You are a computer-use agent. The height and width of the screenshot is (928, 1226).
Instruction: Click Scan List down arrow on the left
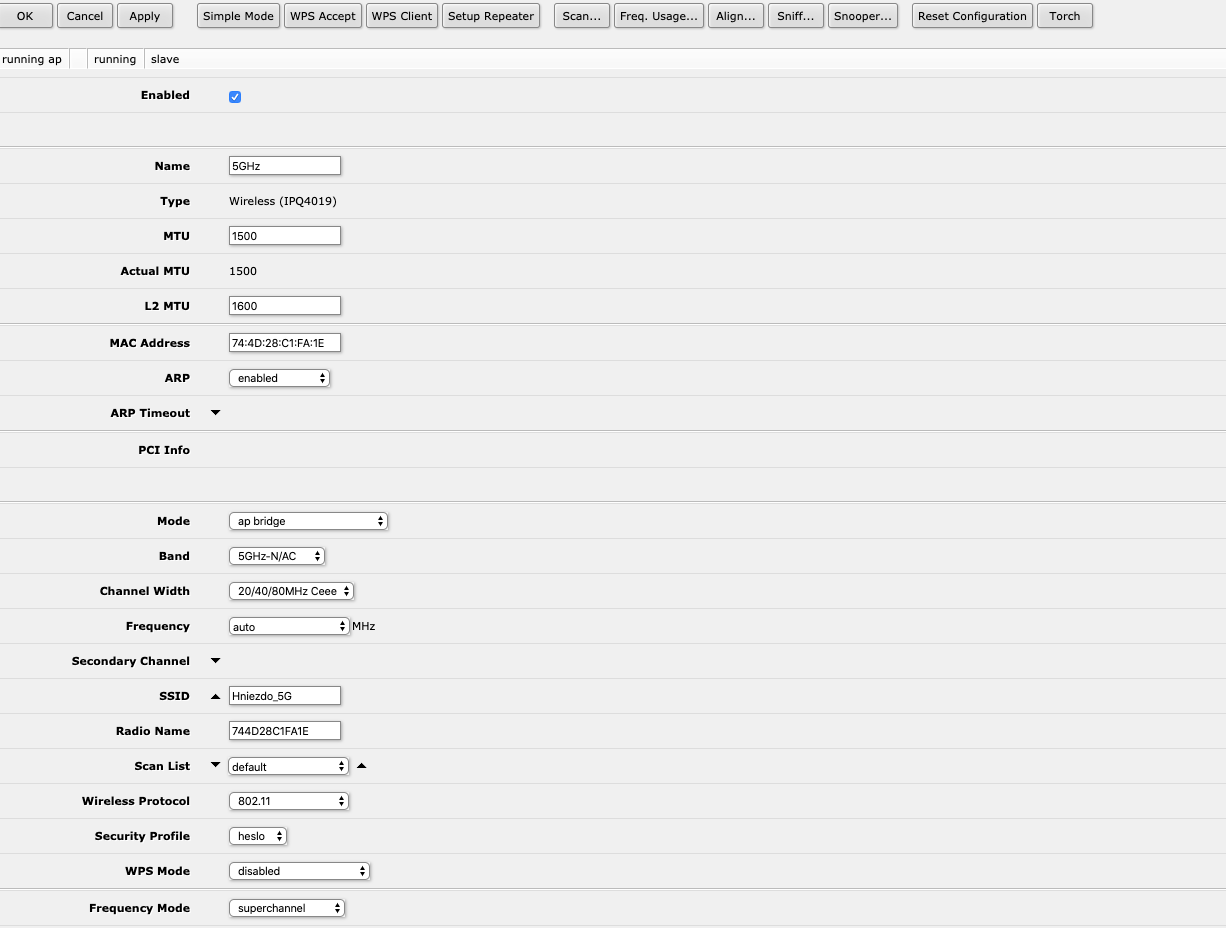pyautogui.click(x=215, y=766)
